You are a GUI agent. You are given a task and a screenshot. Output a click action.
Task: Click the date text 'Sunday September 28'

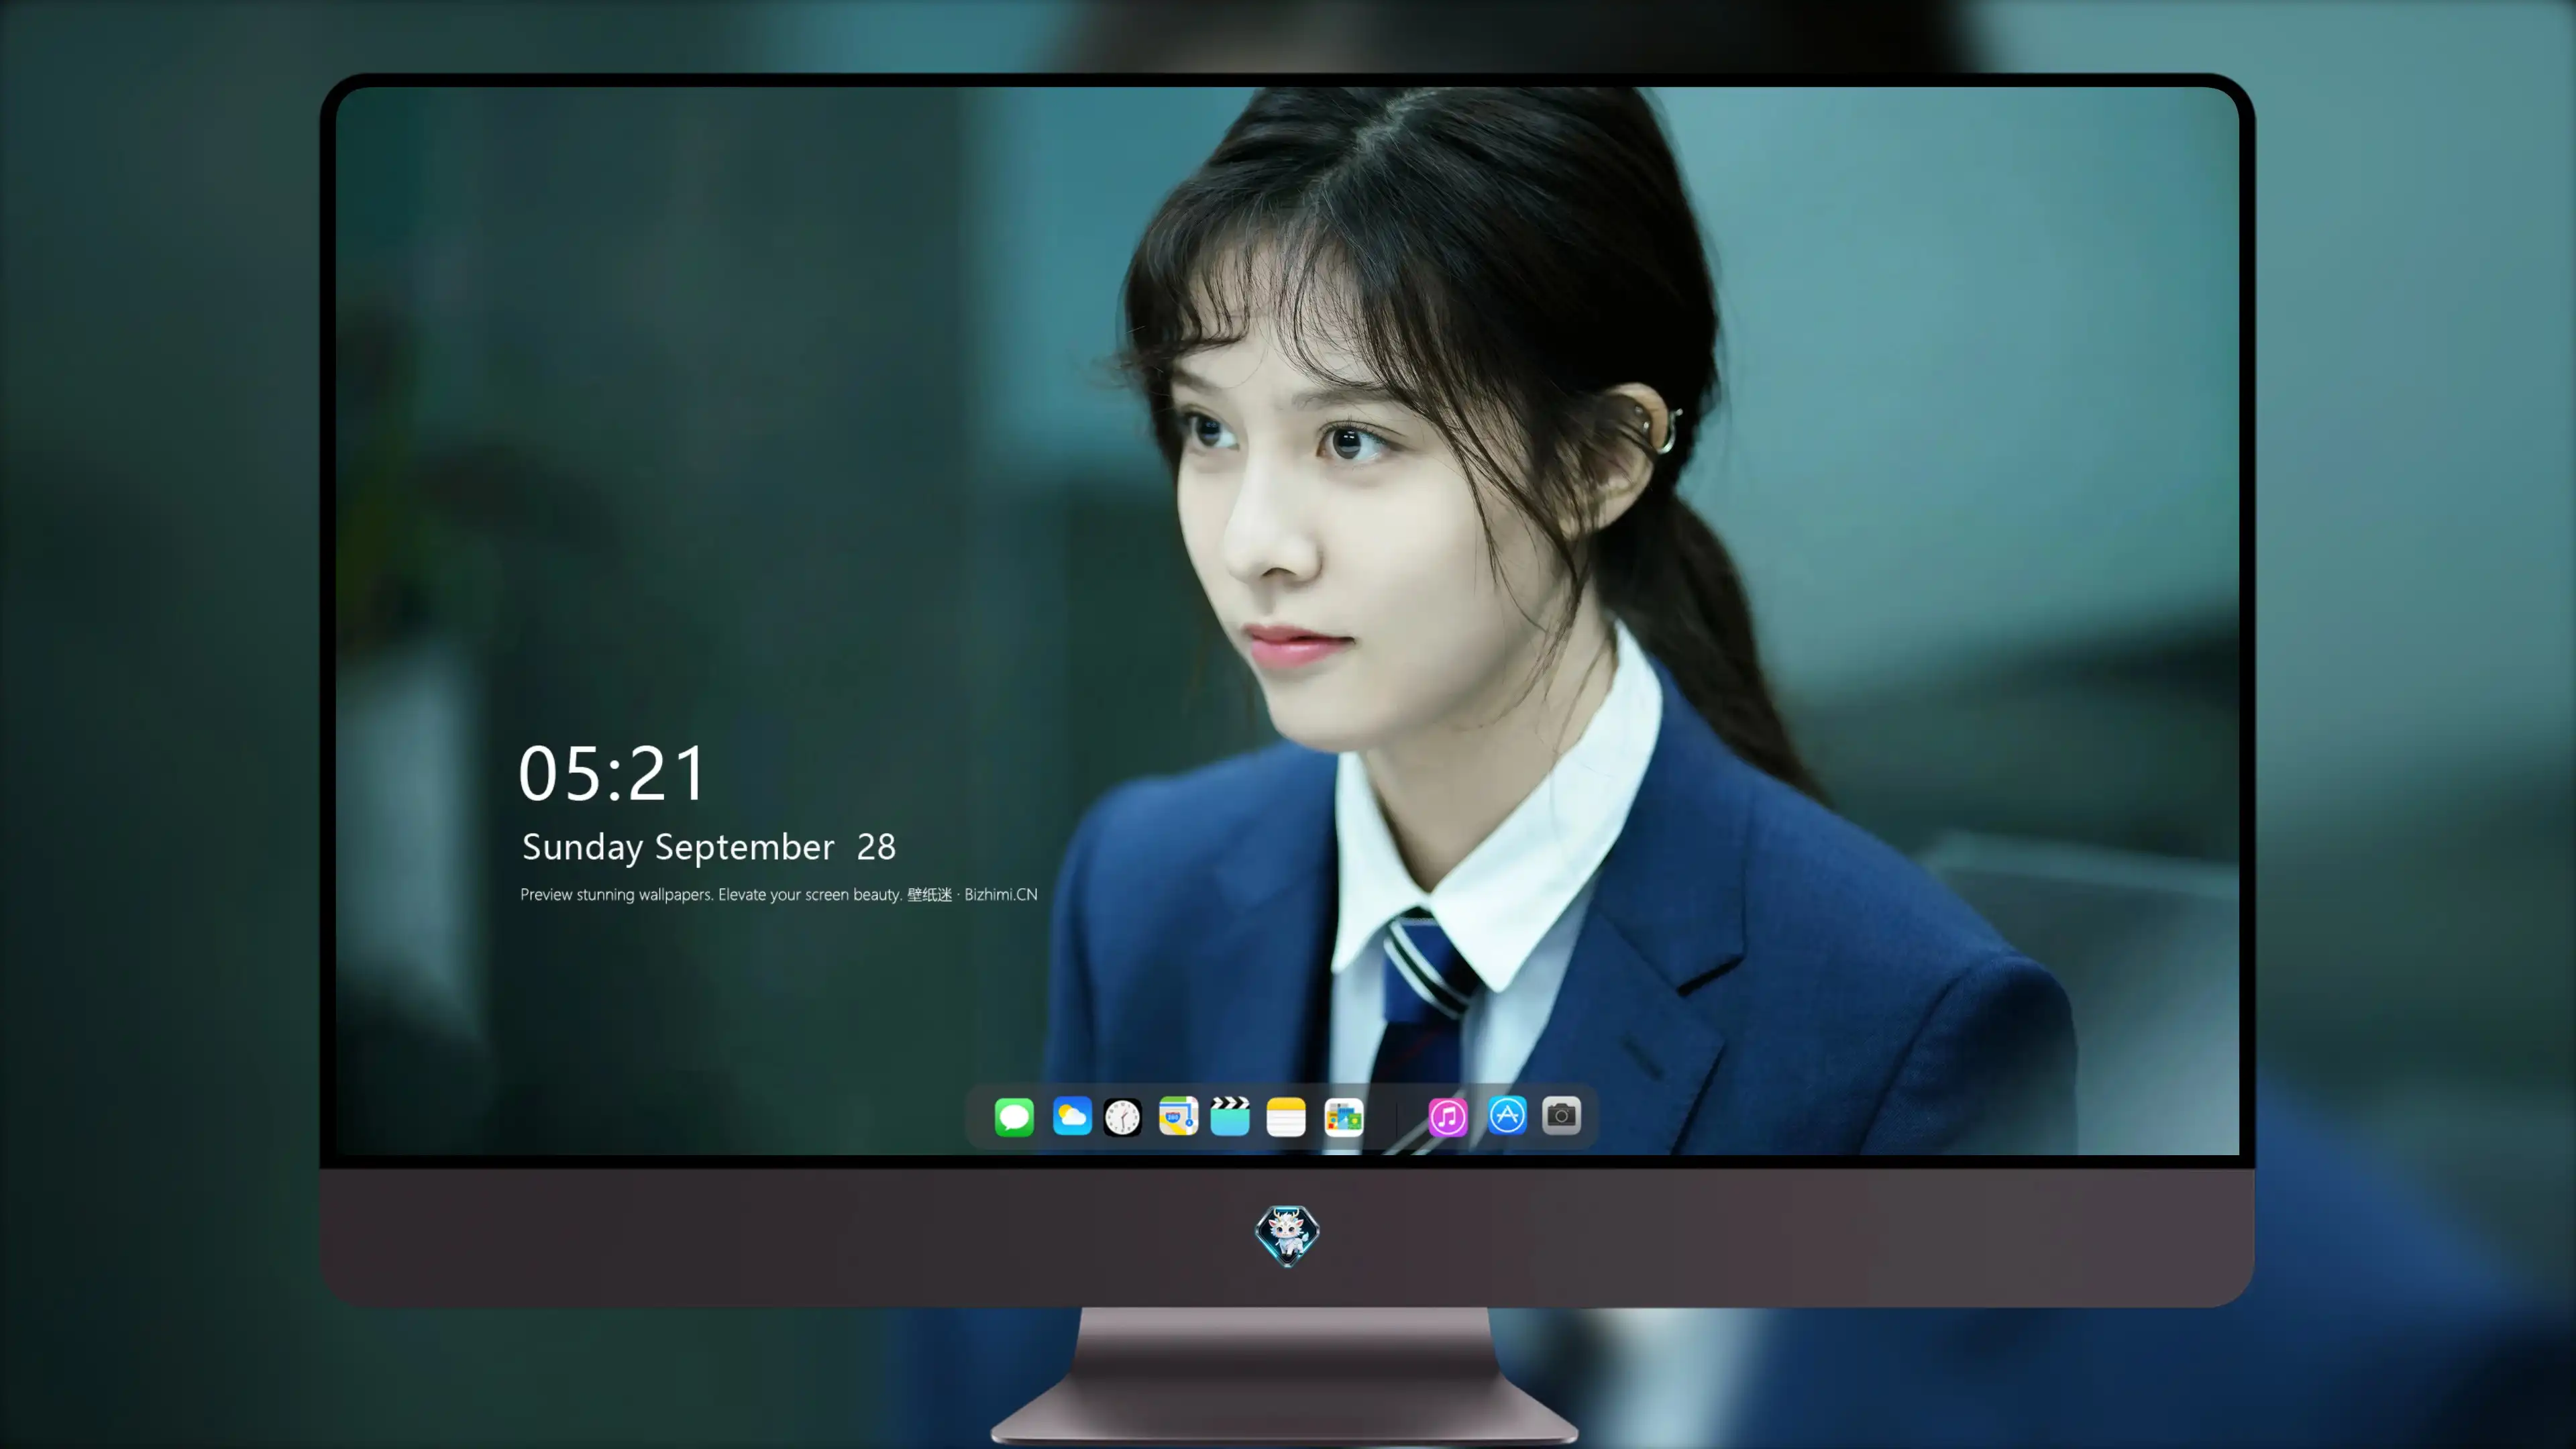point(709,847)
